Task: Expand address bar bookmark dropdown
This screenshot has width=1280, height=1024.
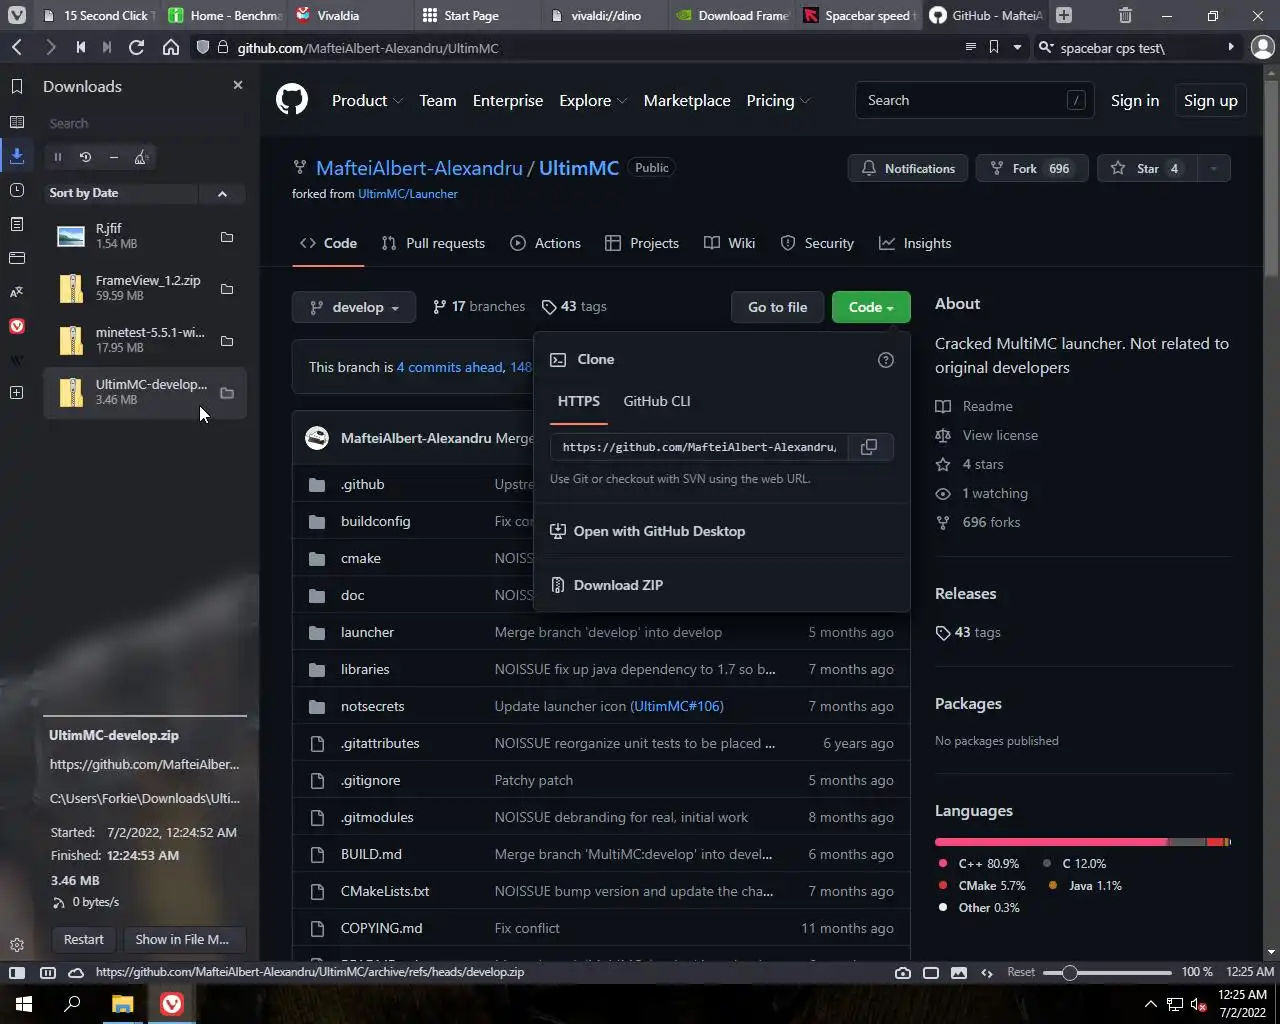Action: click(1017, 47)
